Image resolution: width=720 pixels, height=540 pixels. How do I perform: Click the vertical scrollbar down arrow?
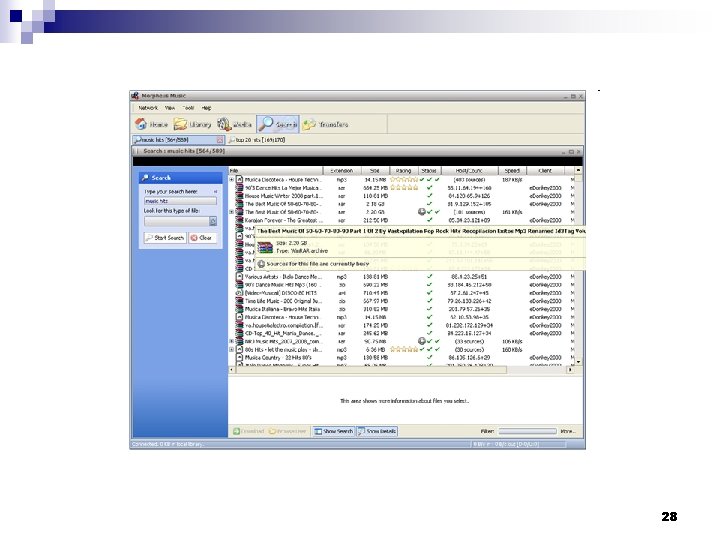578,362
